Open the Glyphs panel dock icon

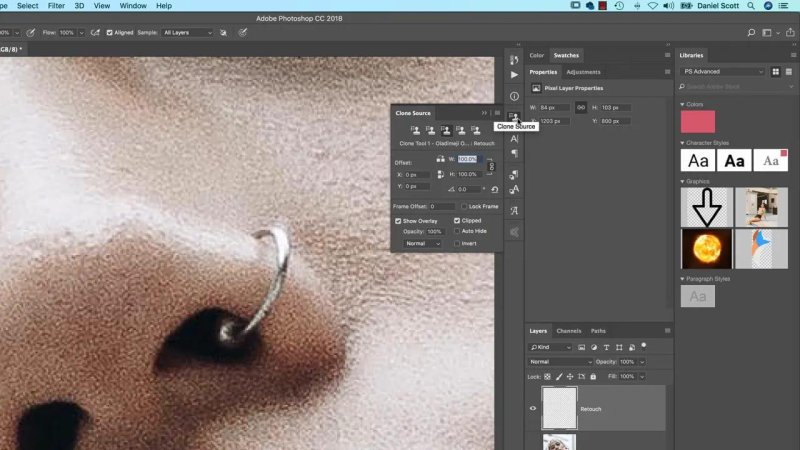(514, 211)
